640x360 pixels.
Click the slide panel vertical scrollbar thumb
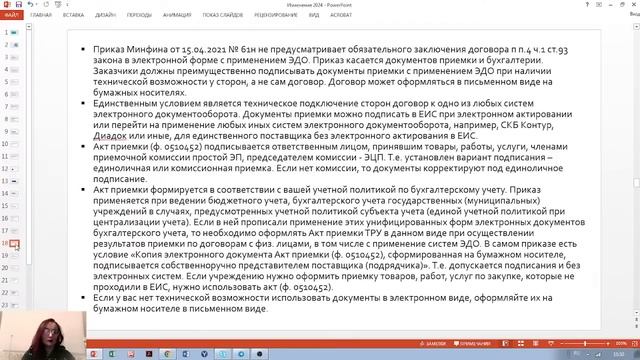point(29,148)
